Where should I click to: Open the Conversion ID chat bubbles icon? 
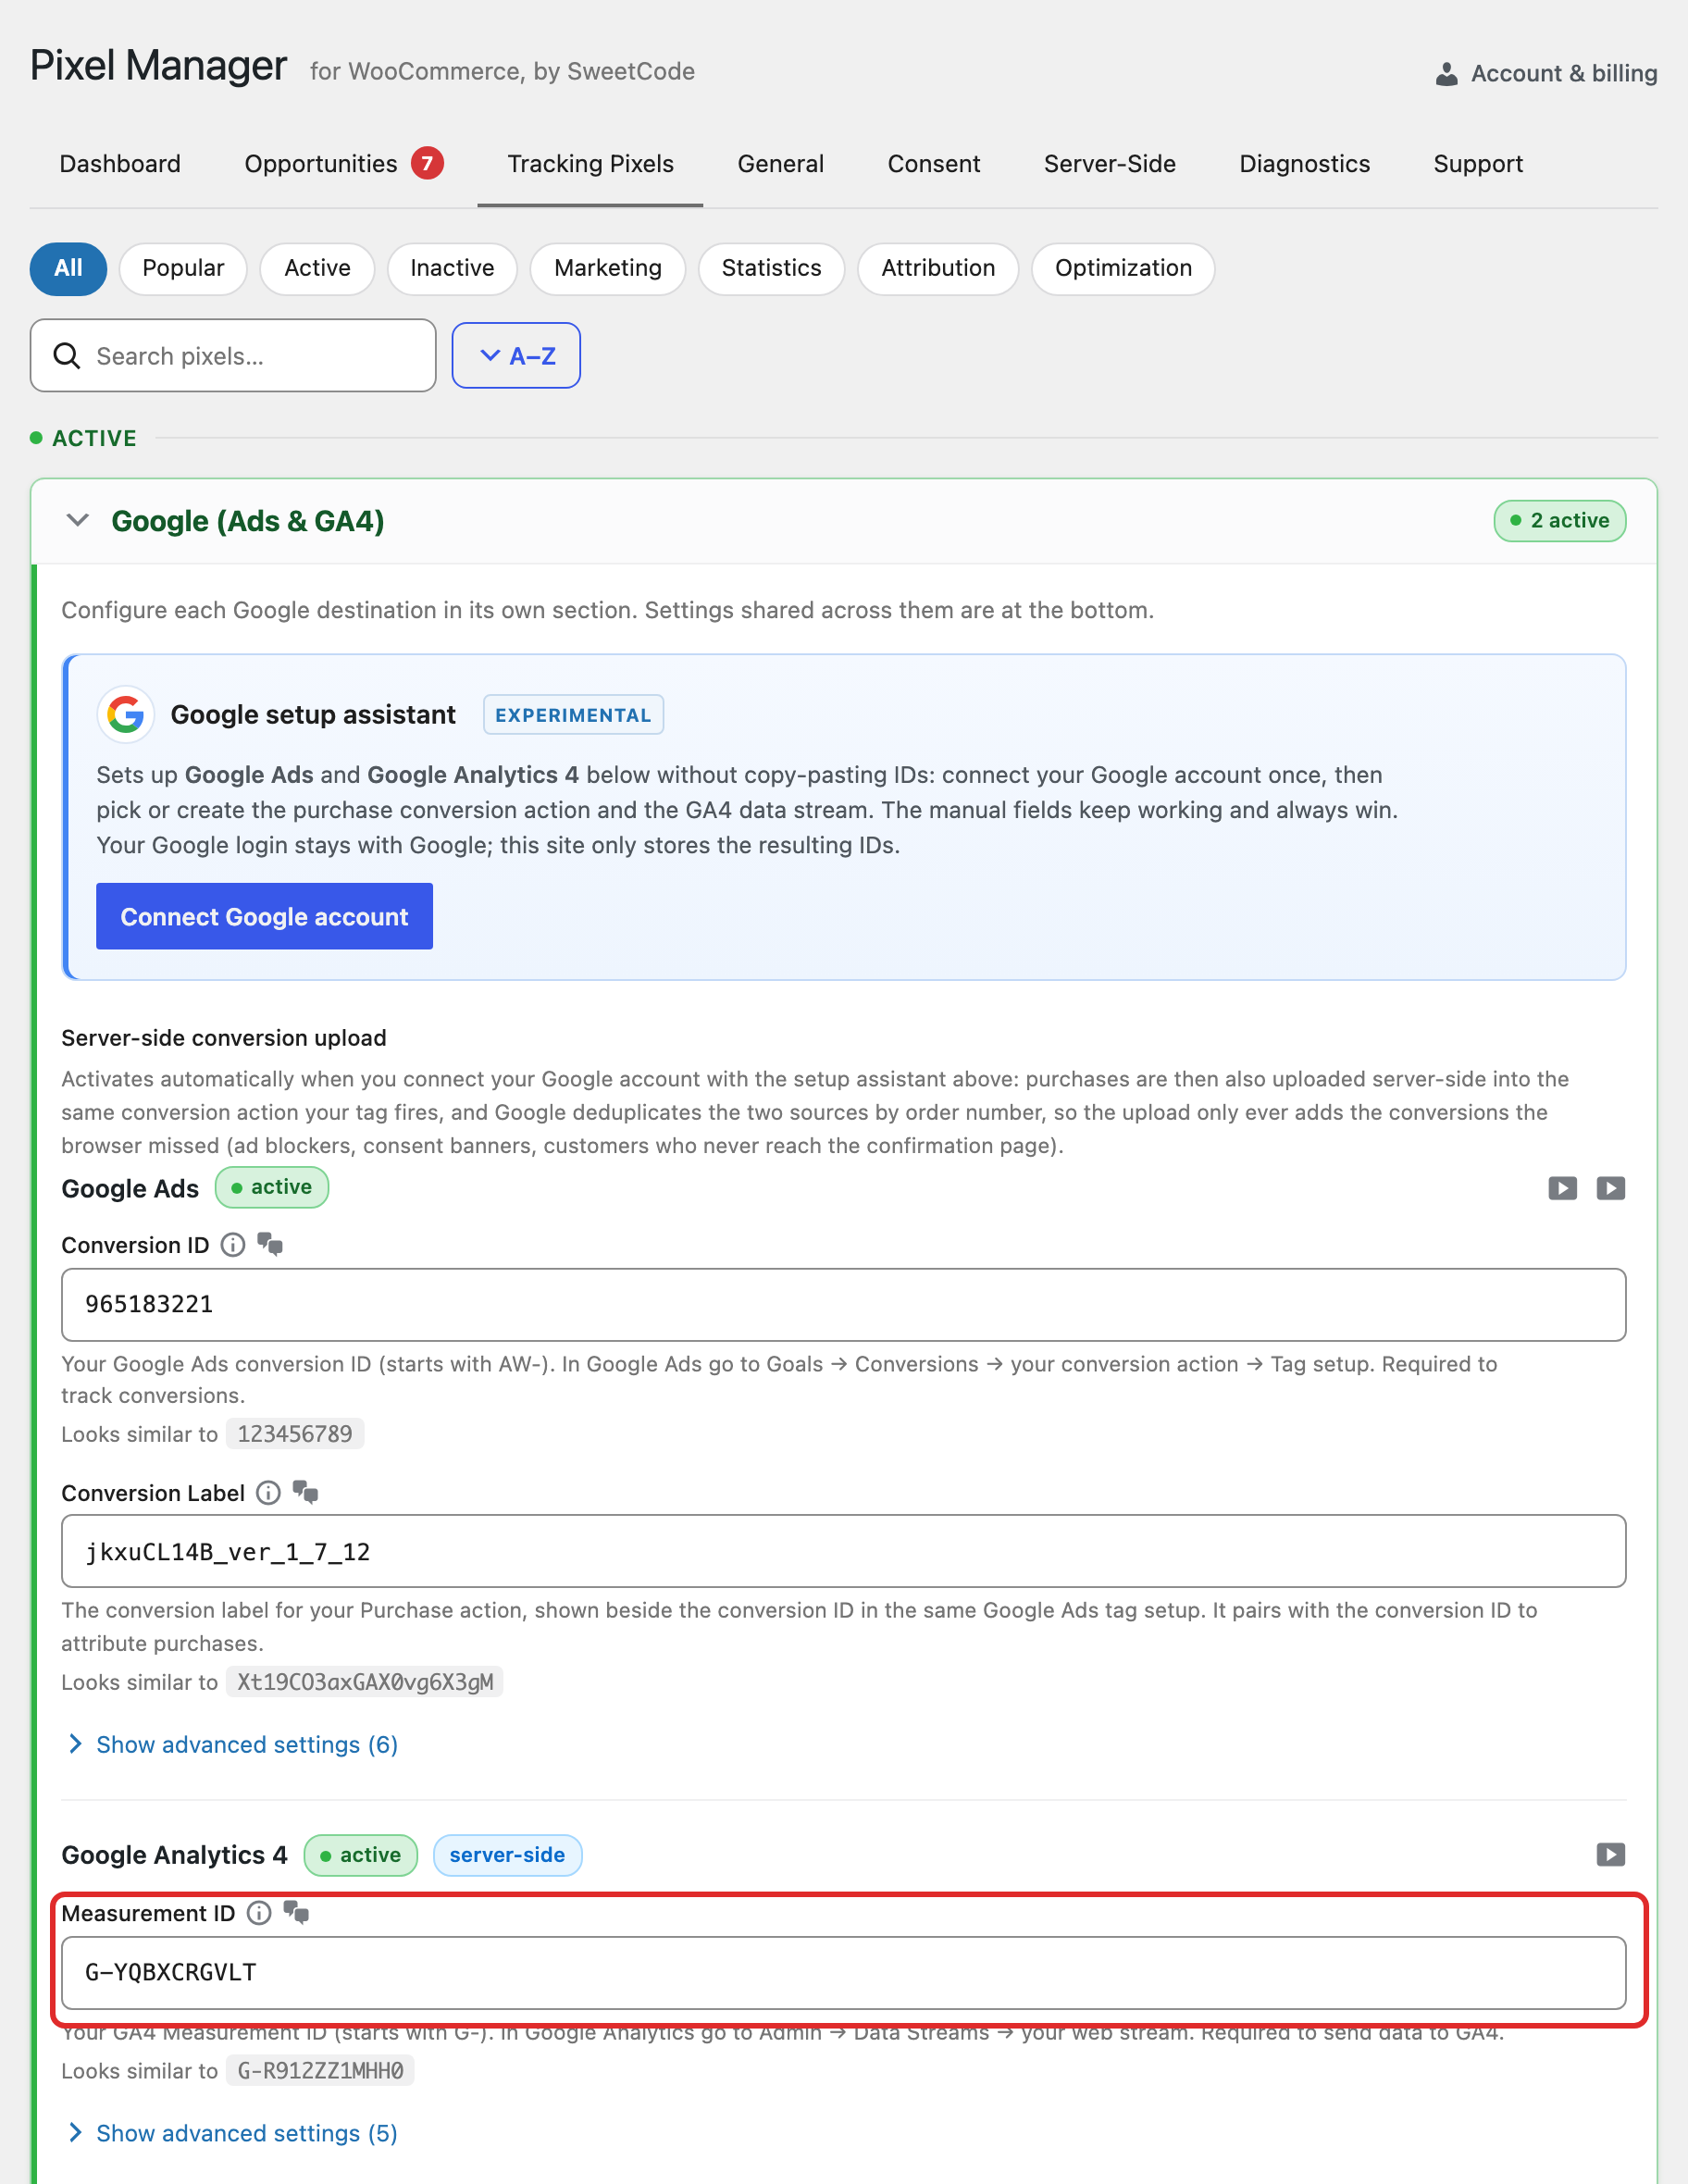[270, 1244]
